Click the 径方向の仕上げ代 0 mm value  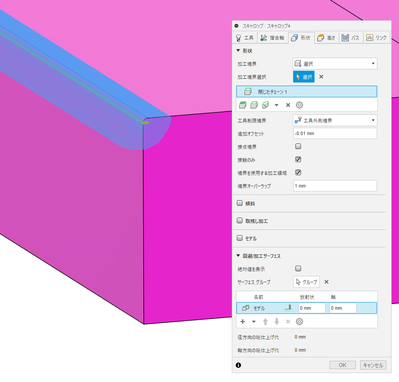[300, 337]
